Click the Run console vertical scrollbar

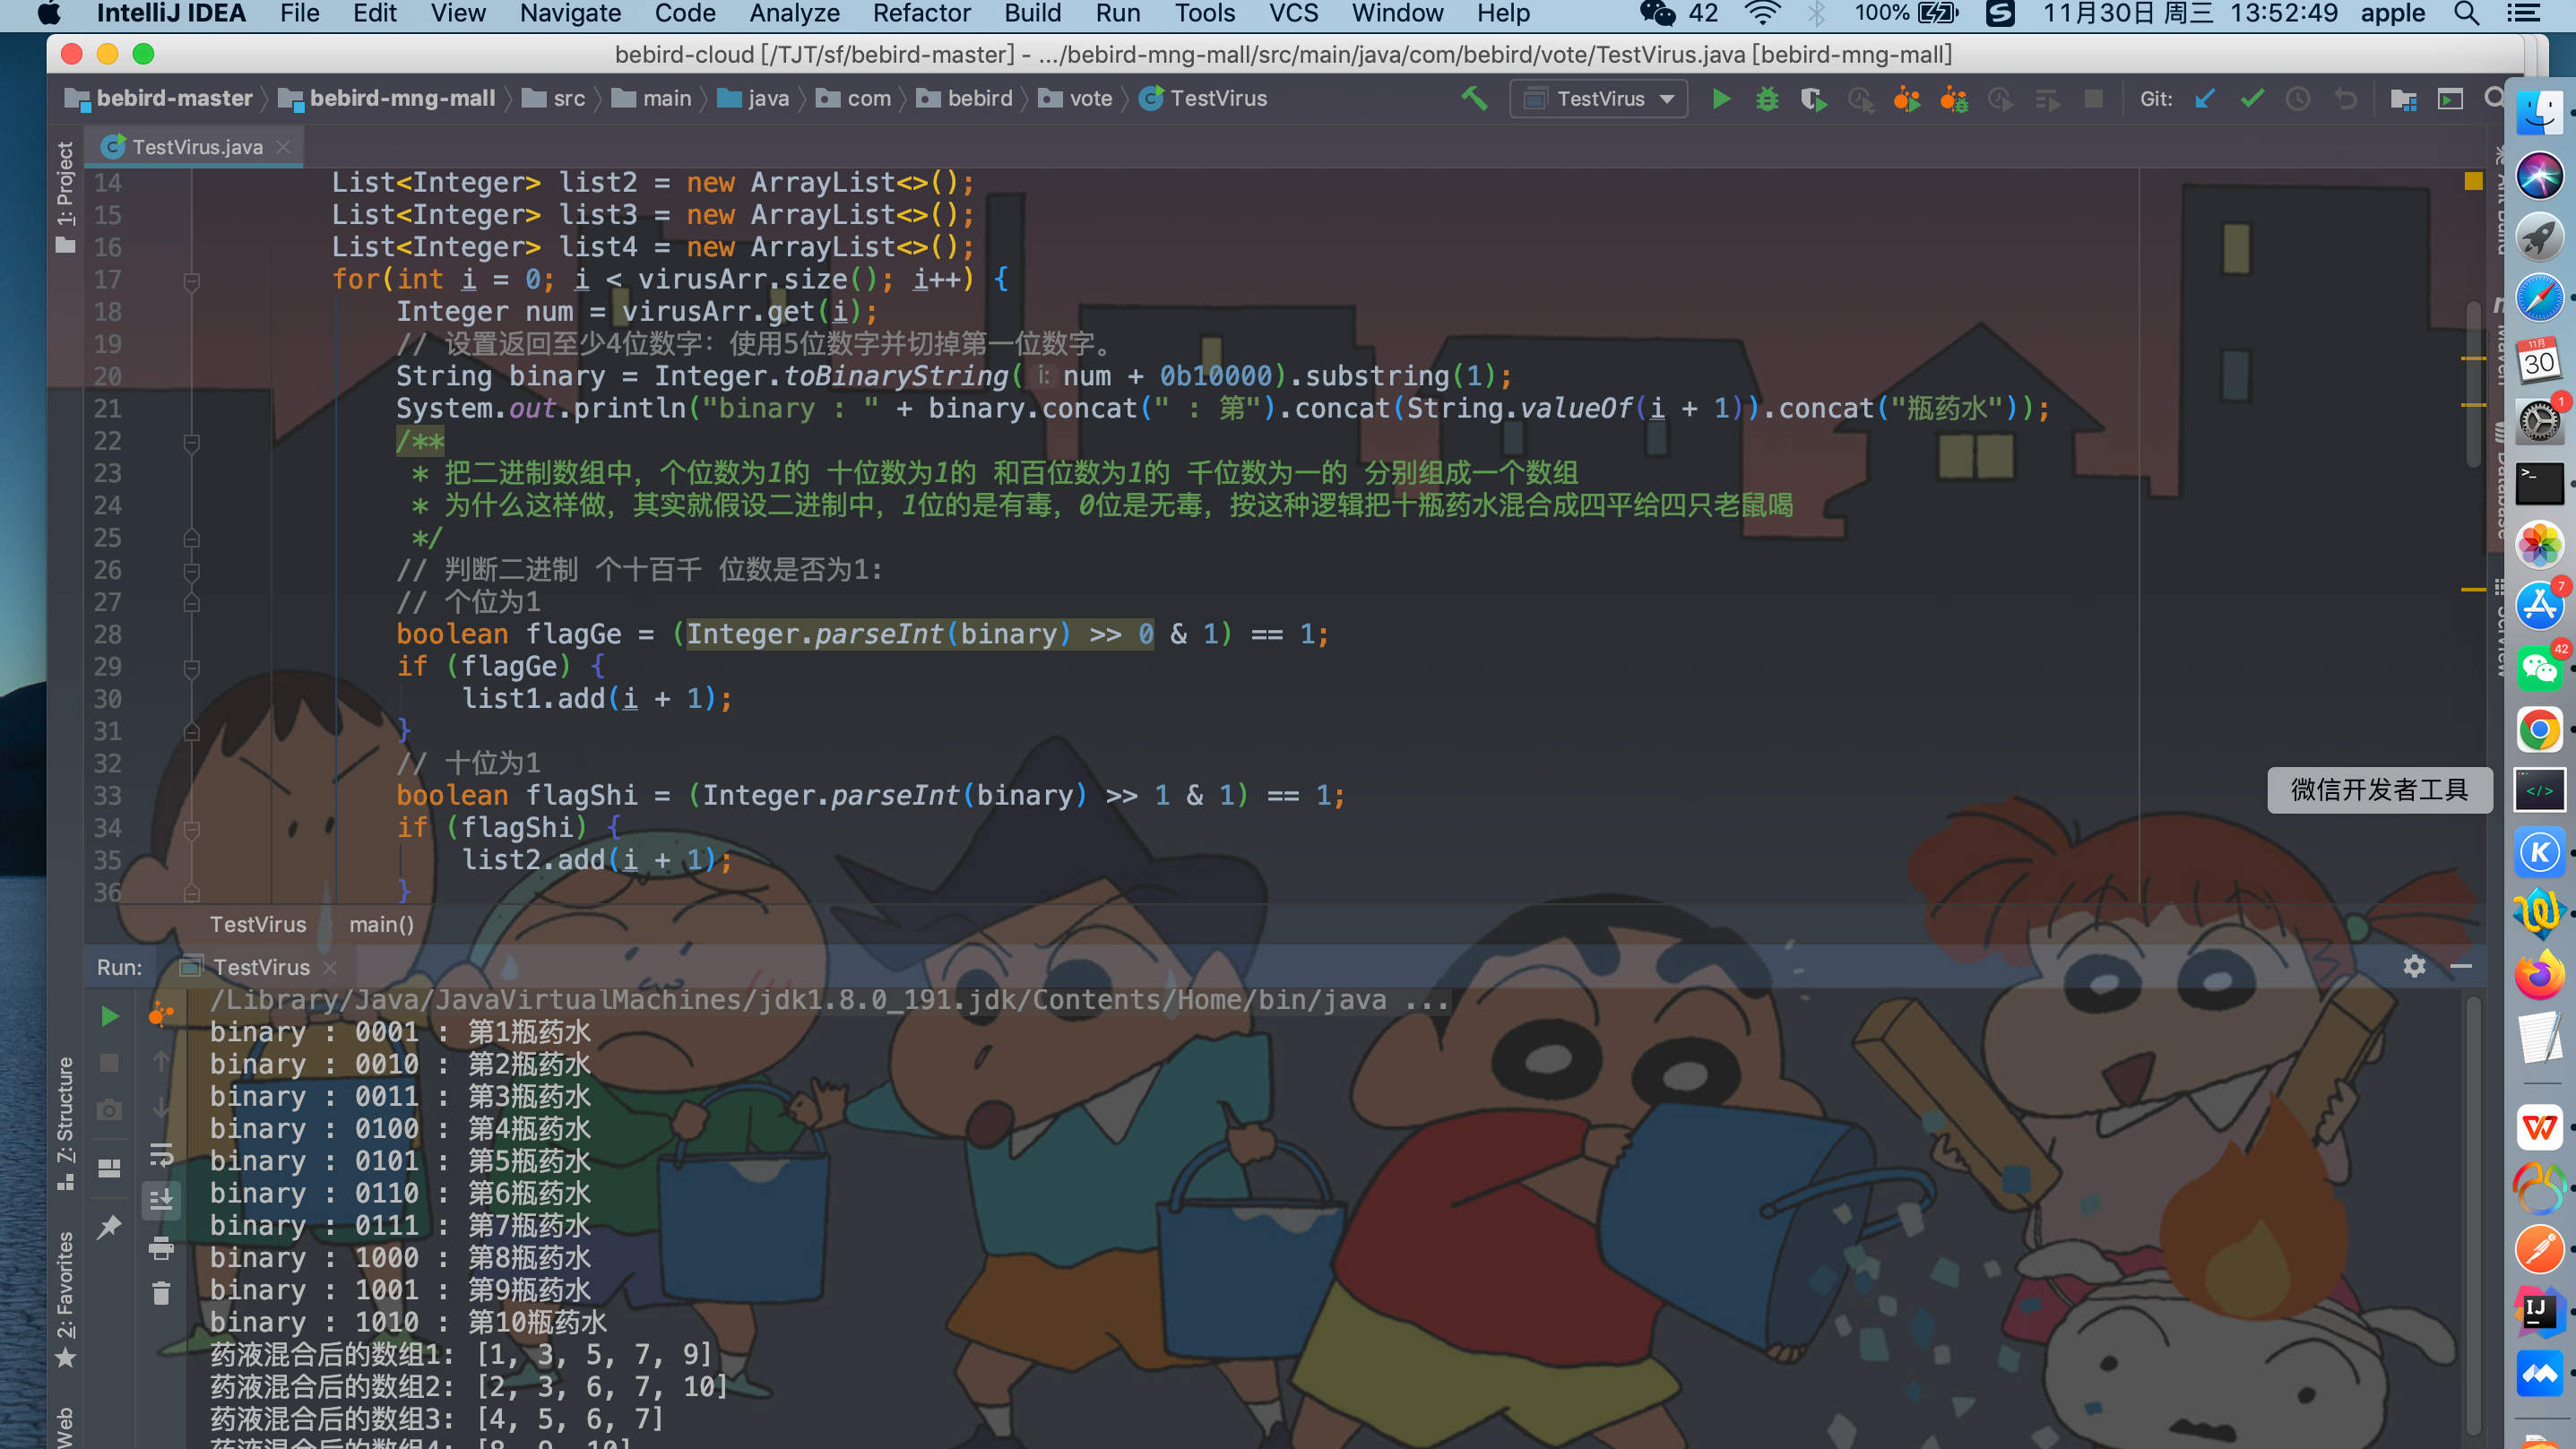[x=2472, y=1215]
